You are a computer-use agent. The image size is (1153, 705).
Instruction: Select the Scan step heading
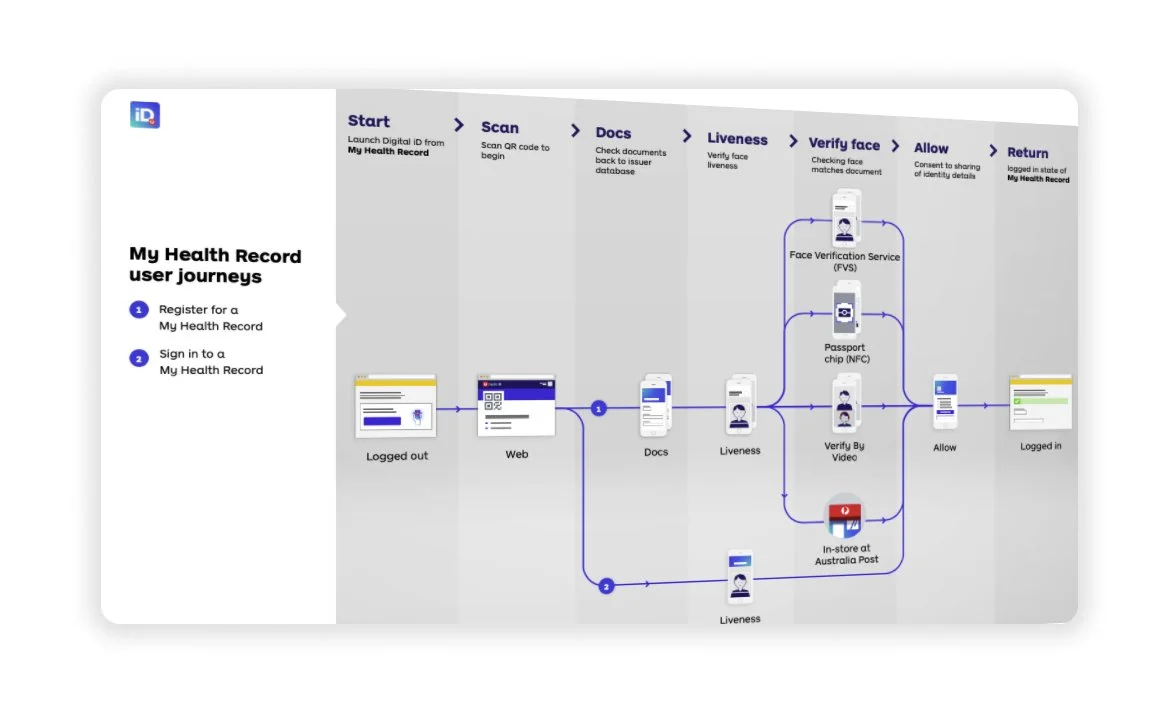click(x=500, y=127)
